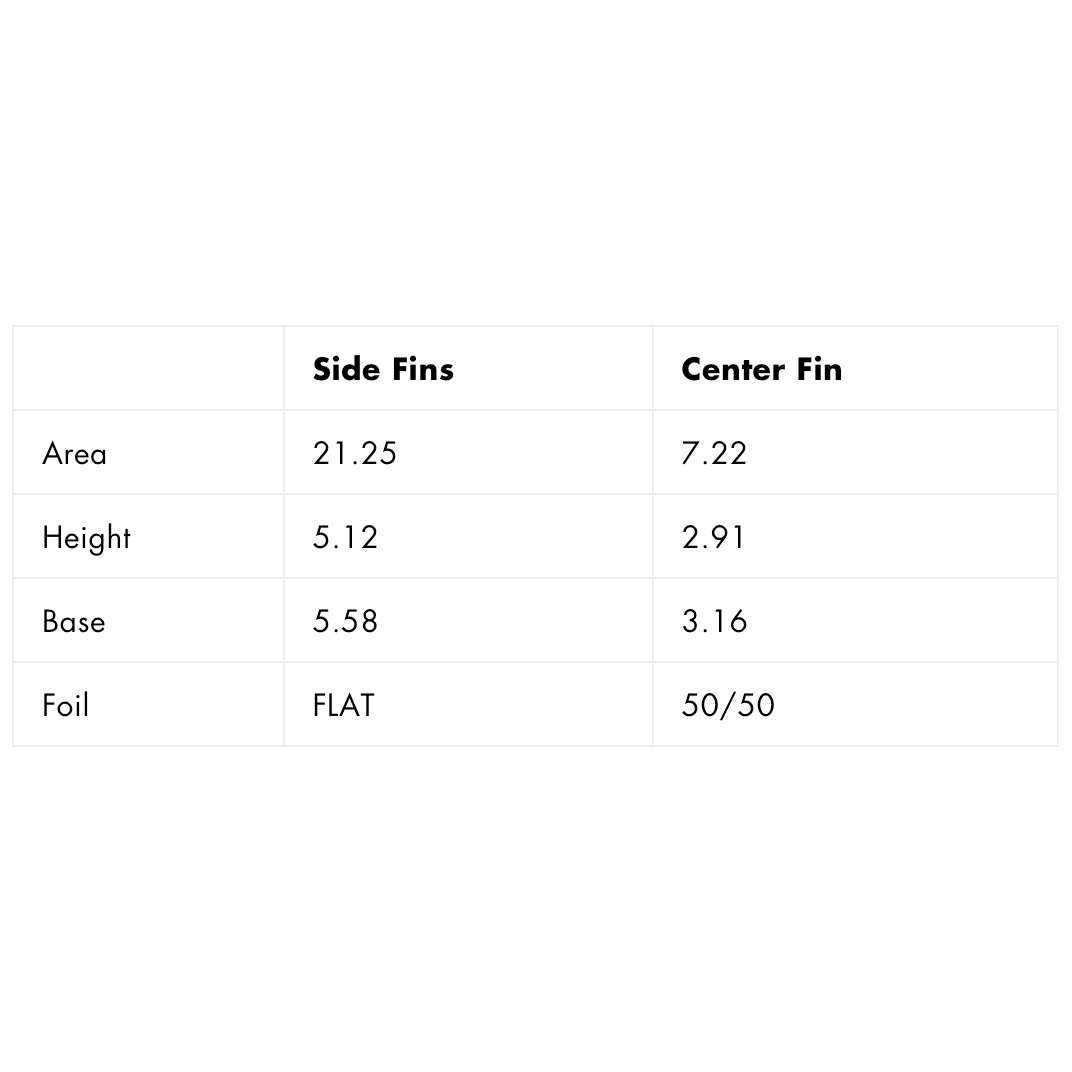Choose the Center Fin base value
This screenshot has width=1072, height=1072.
(x=714, y=622)
